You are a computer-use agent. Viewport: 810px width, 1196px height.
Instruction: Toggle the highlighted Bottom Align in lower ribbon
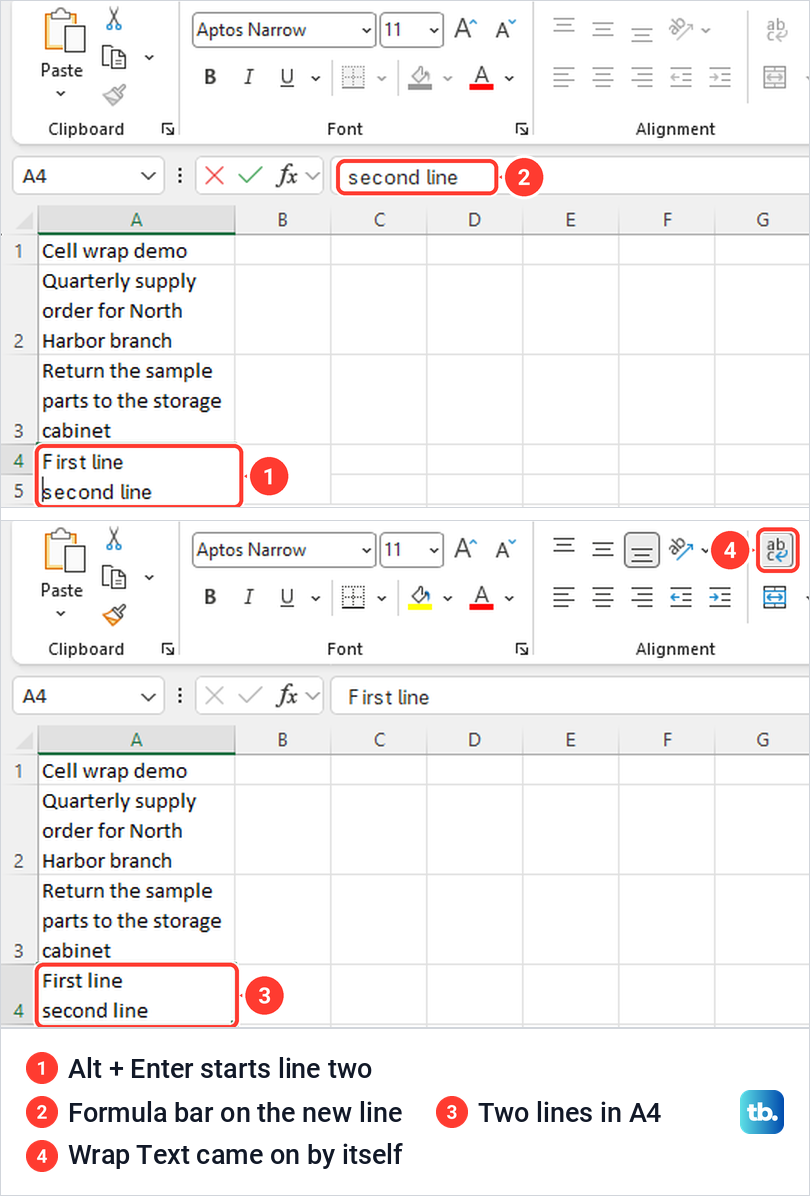(641, 550)
